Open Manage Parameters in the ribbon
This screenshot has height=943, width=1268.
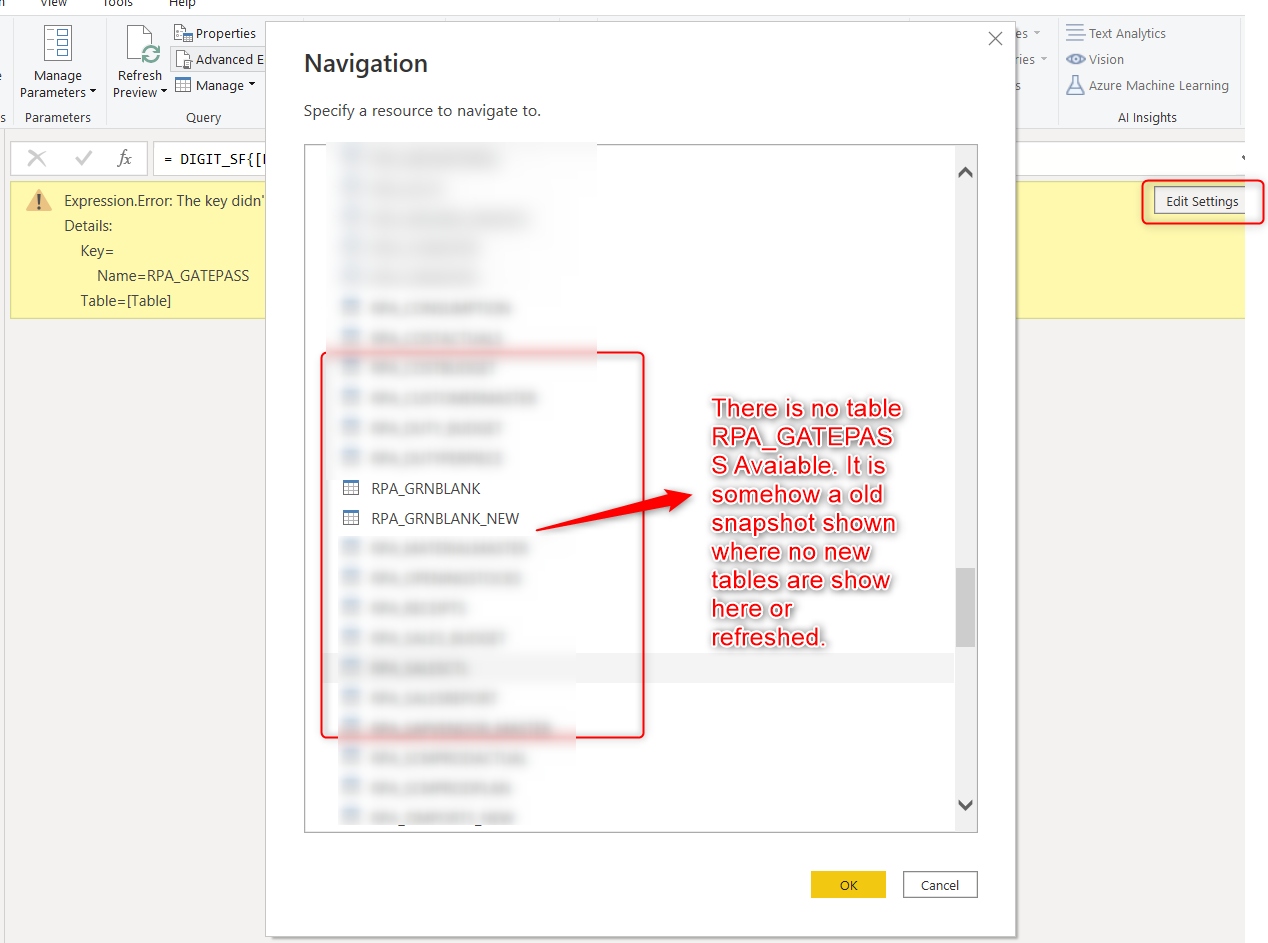pos(58,62)
